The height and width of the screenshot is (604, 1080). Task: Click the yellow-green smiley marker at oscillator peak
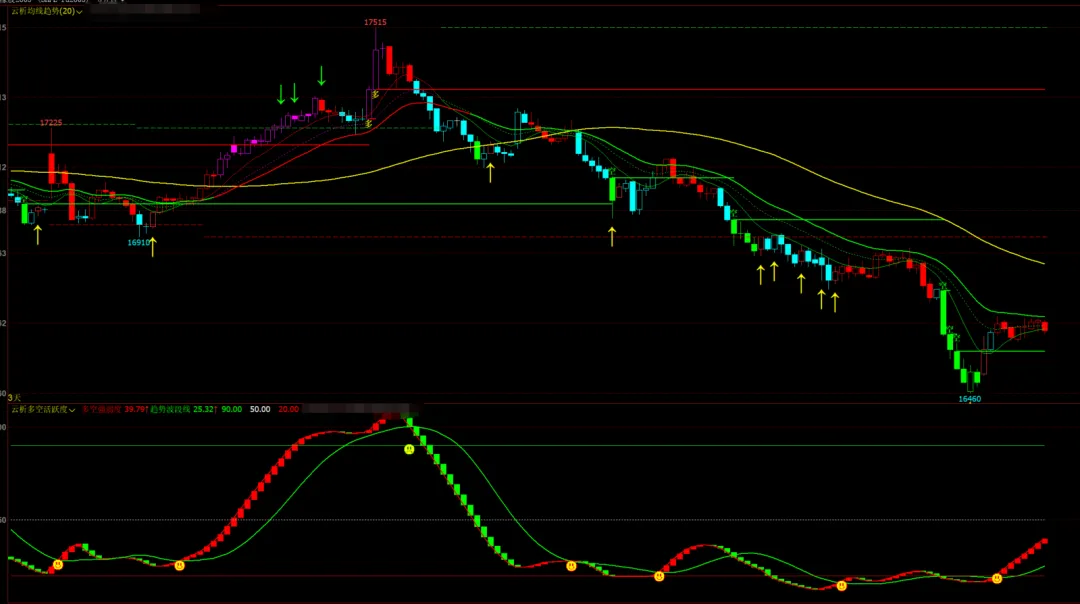(409, 449)
